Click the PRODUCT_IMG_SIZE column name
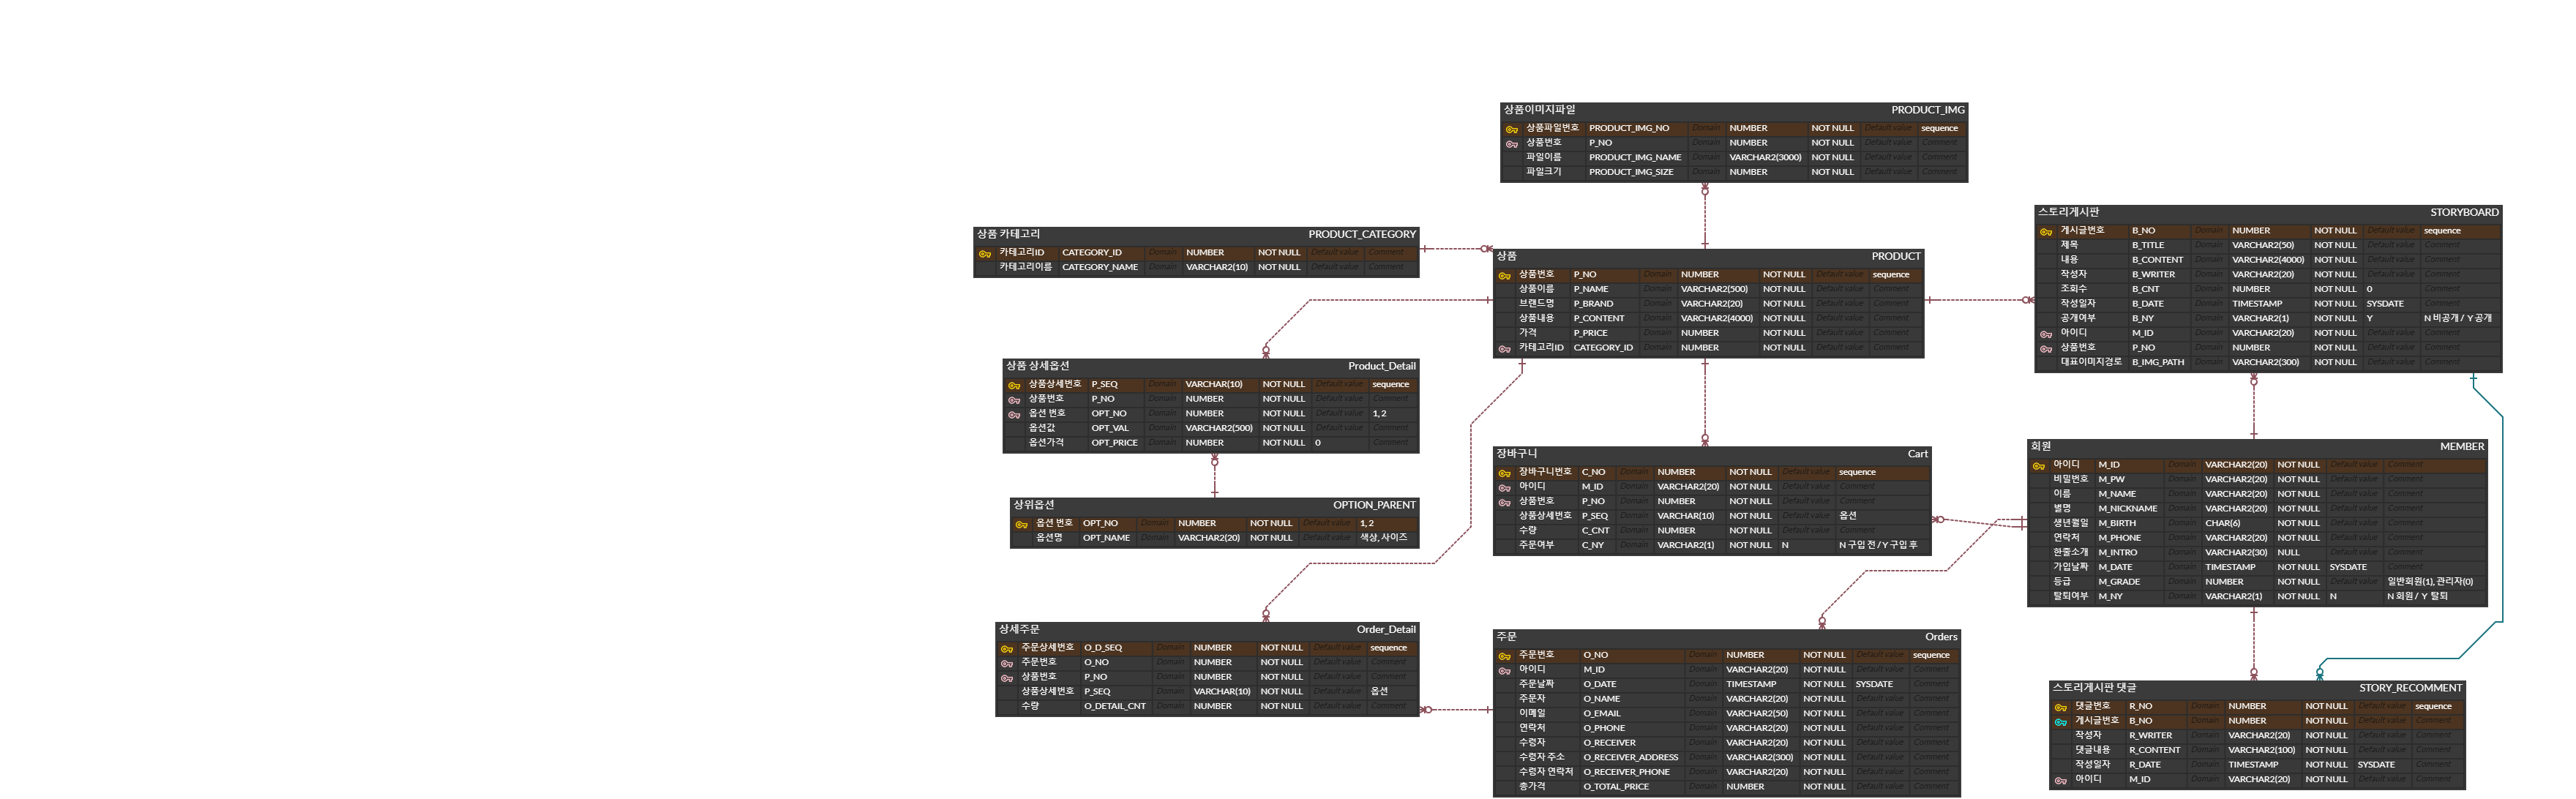The image size is (2576, 799). [x=1630, y=172]
